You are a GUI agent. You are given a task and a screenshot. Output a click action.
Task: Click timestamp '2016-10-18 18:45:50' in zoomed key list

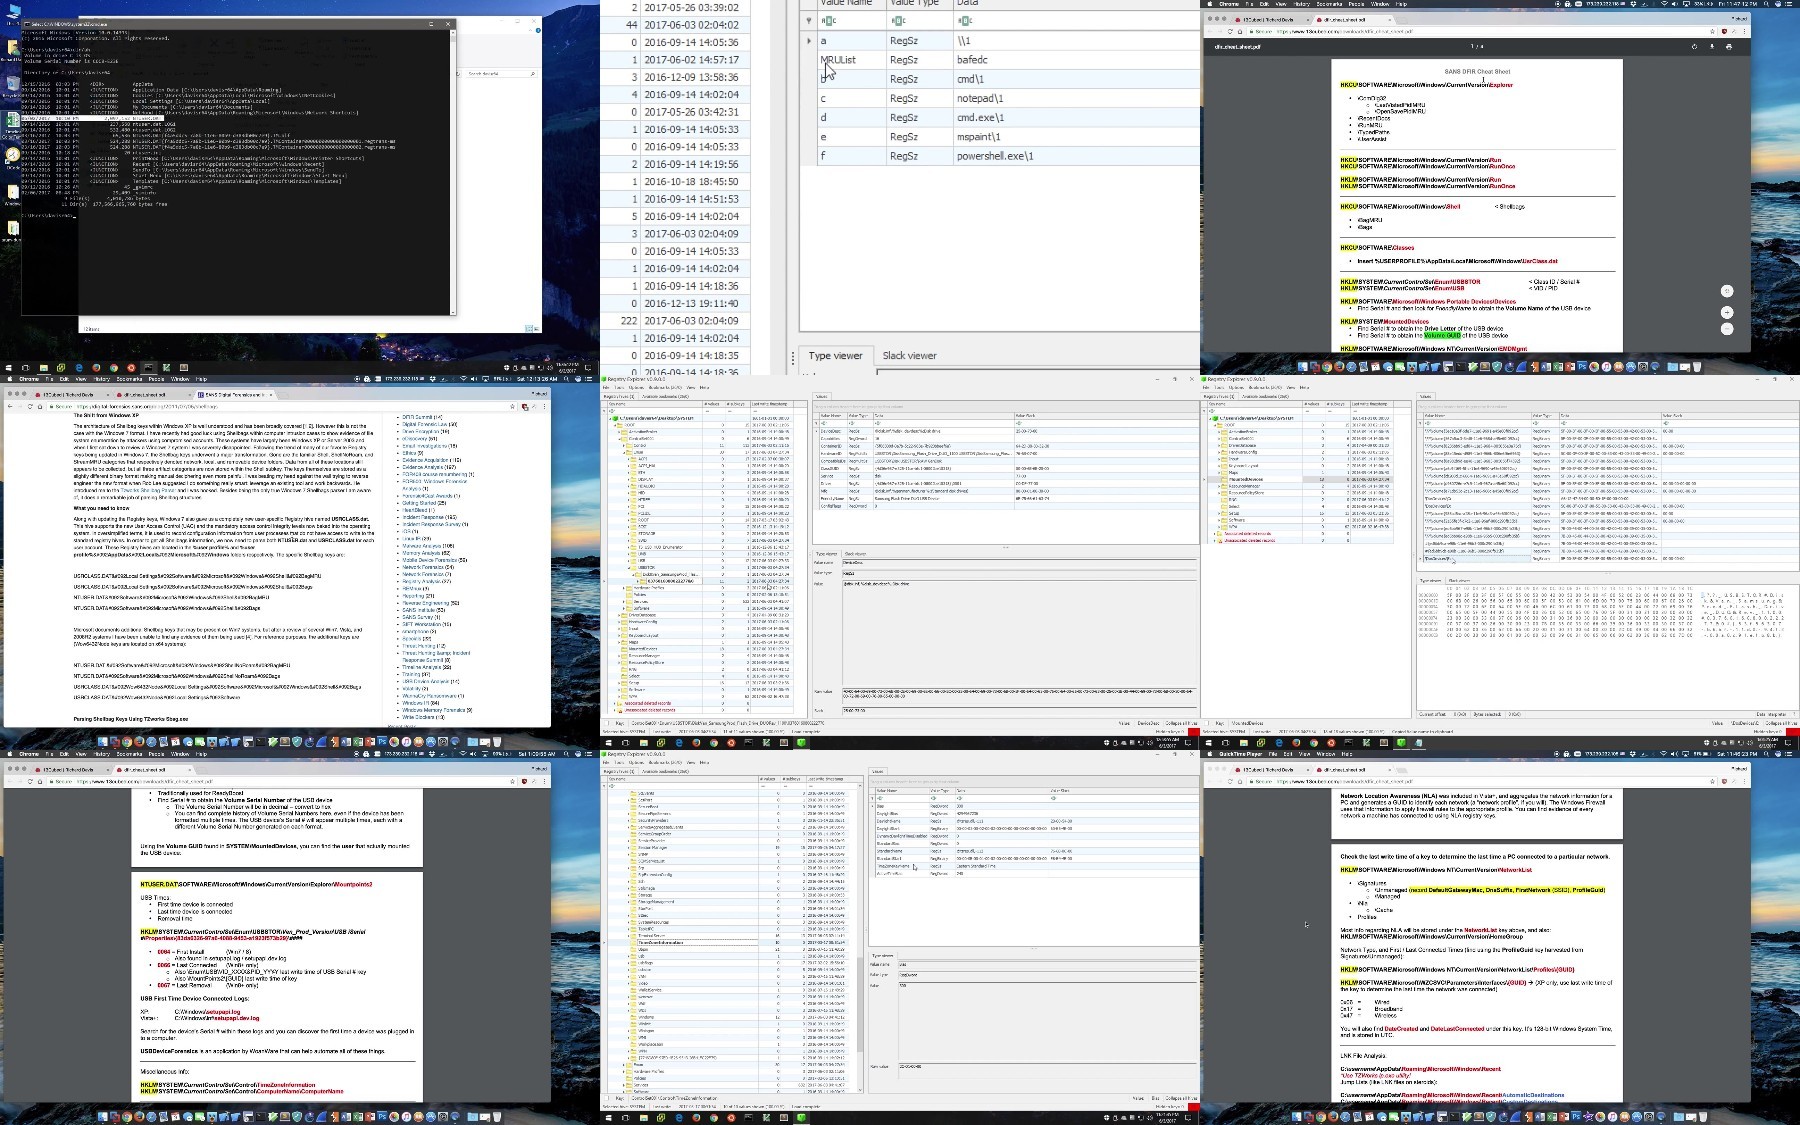pyautogui.click(x=691, y=182)
